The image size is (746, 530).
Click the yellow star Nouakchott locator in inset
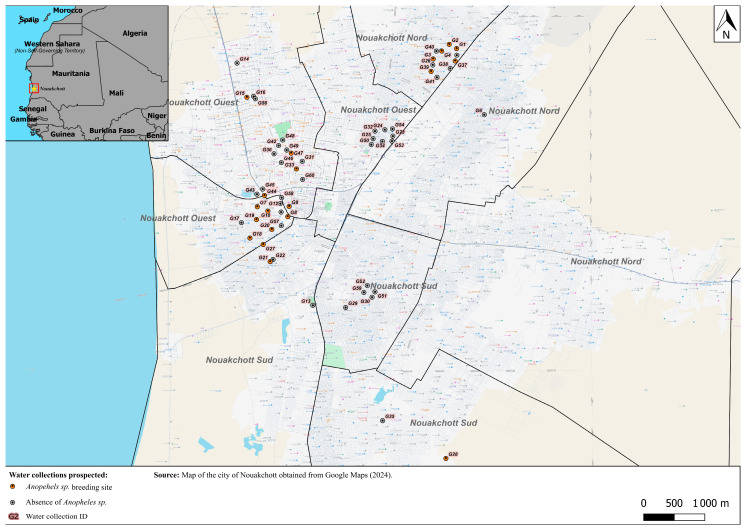34,88
